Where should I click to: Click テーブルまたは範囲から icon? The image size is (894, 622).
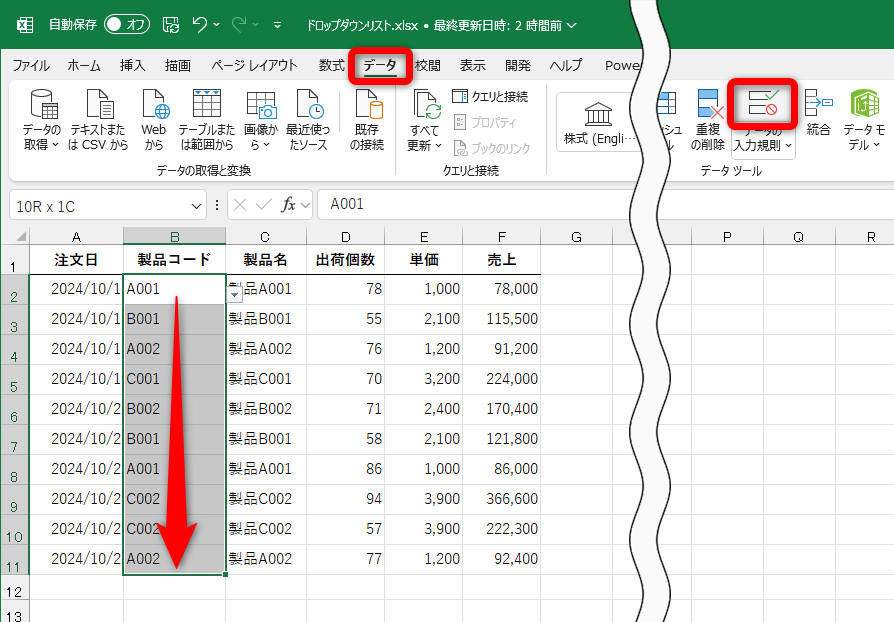coord(207,104)
